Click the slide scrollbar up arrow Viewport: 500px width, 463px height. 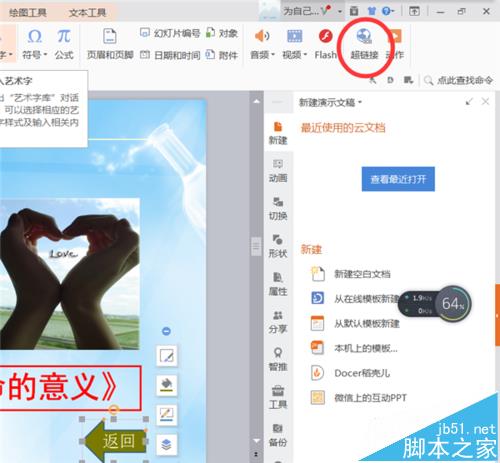pyautogui.click(x=256, y=101)
